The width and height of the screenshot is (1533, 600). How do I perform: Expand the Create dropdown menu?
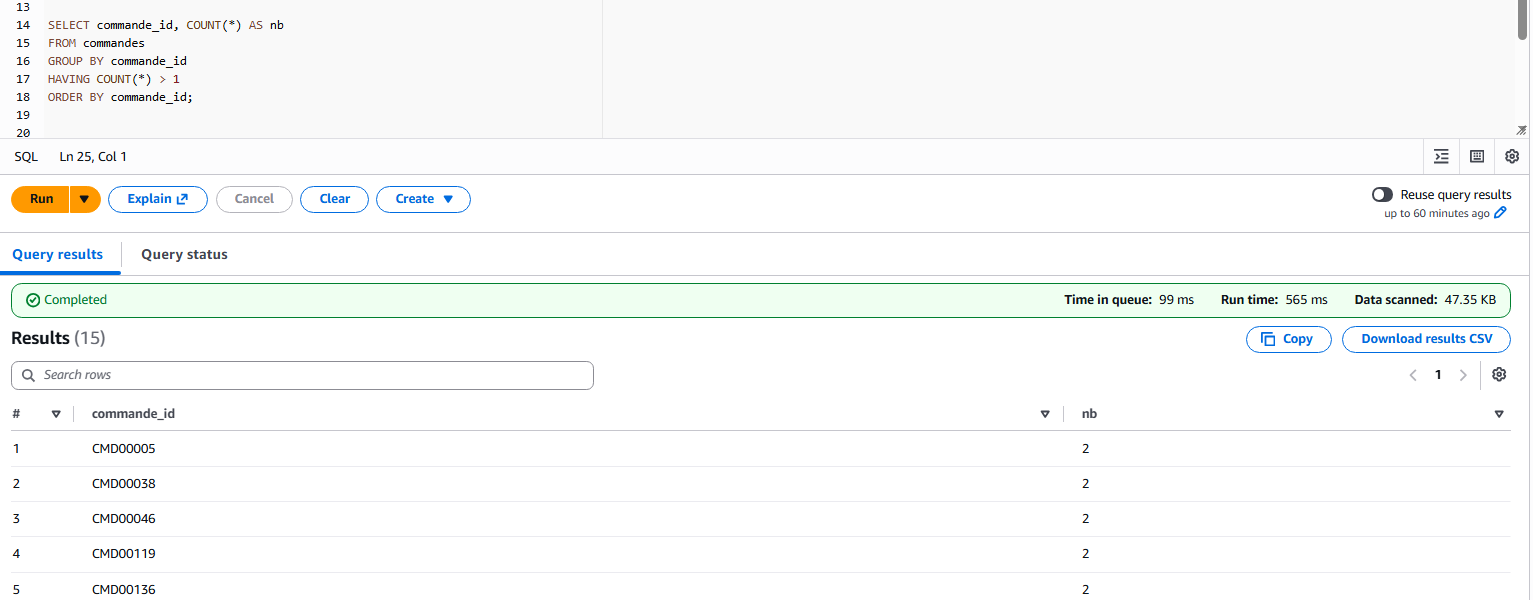[423, 199]
